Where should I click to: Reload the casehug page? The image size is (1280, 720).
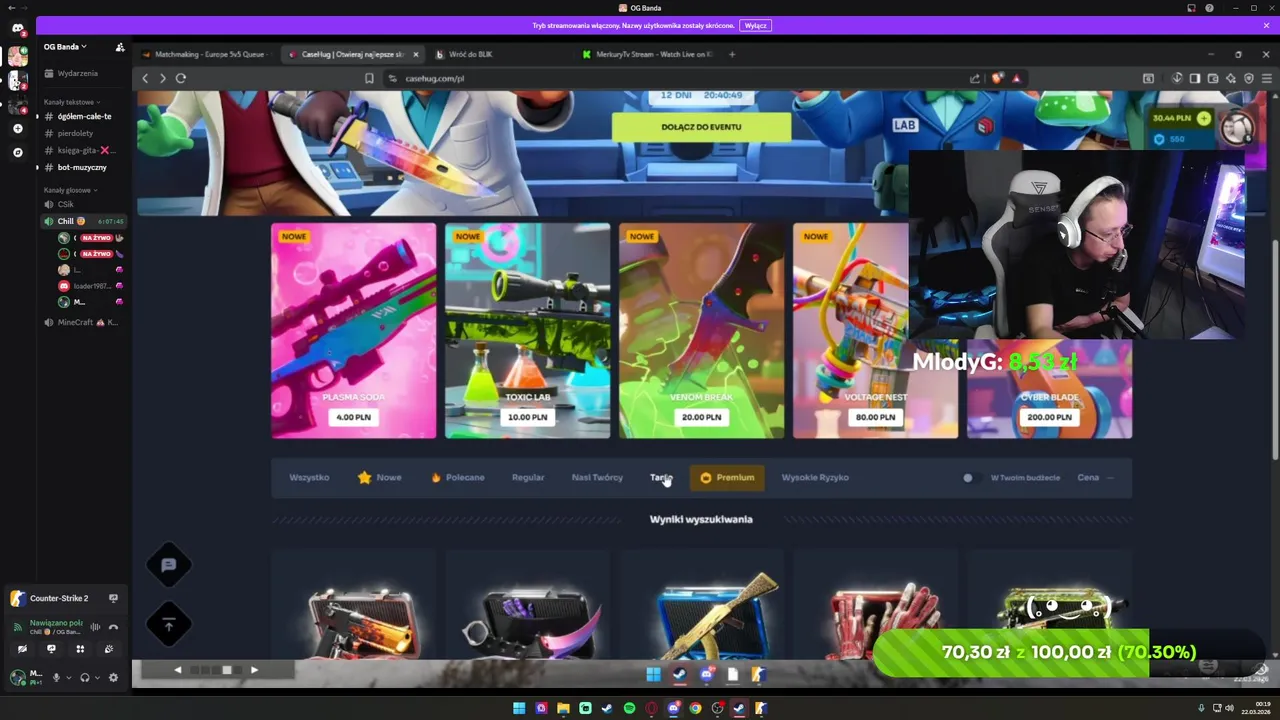(181, 78)
